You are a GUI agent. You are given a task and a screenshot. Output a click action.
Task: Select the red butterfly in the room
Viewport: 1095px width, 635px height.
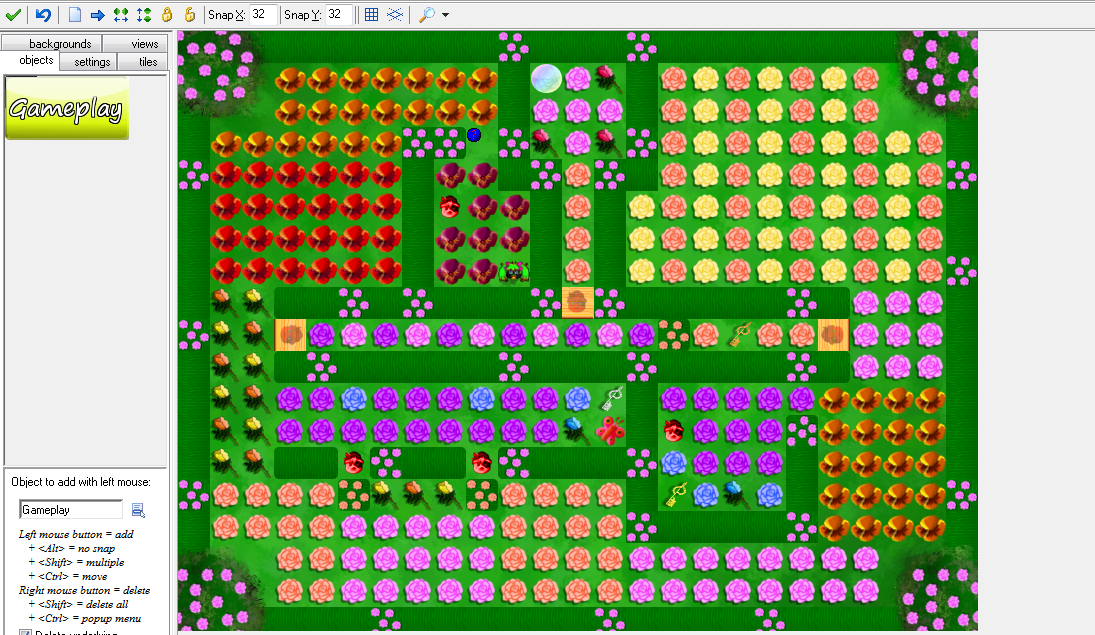coord(610,430)
